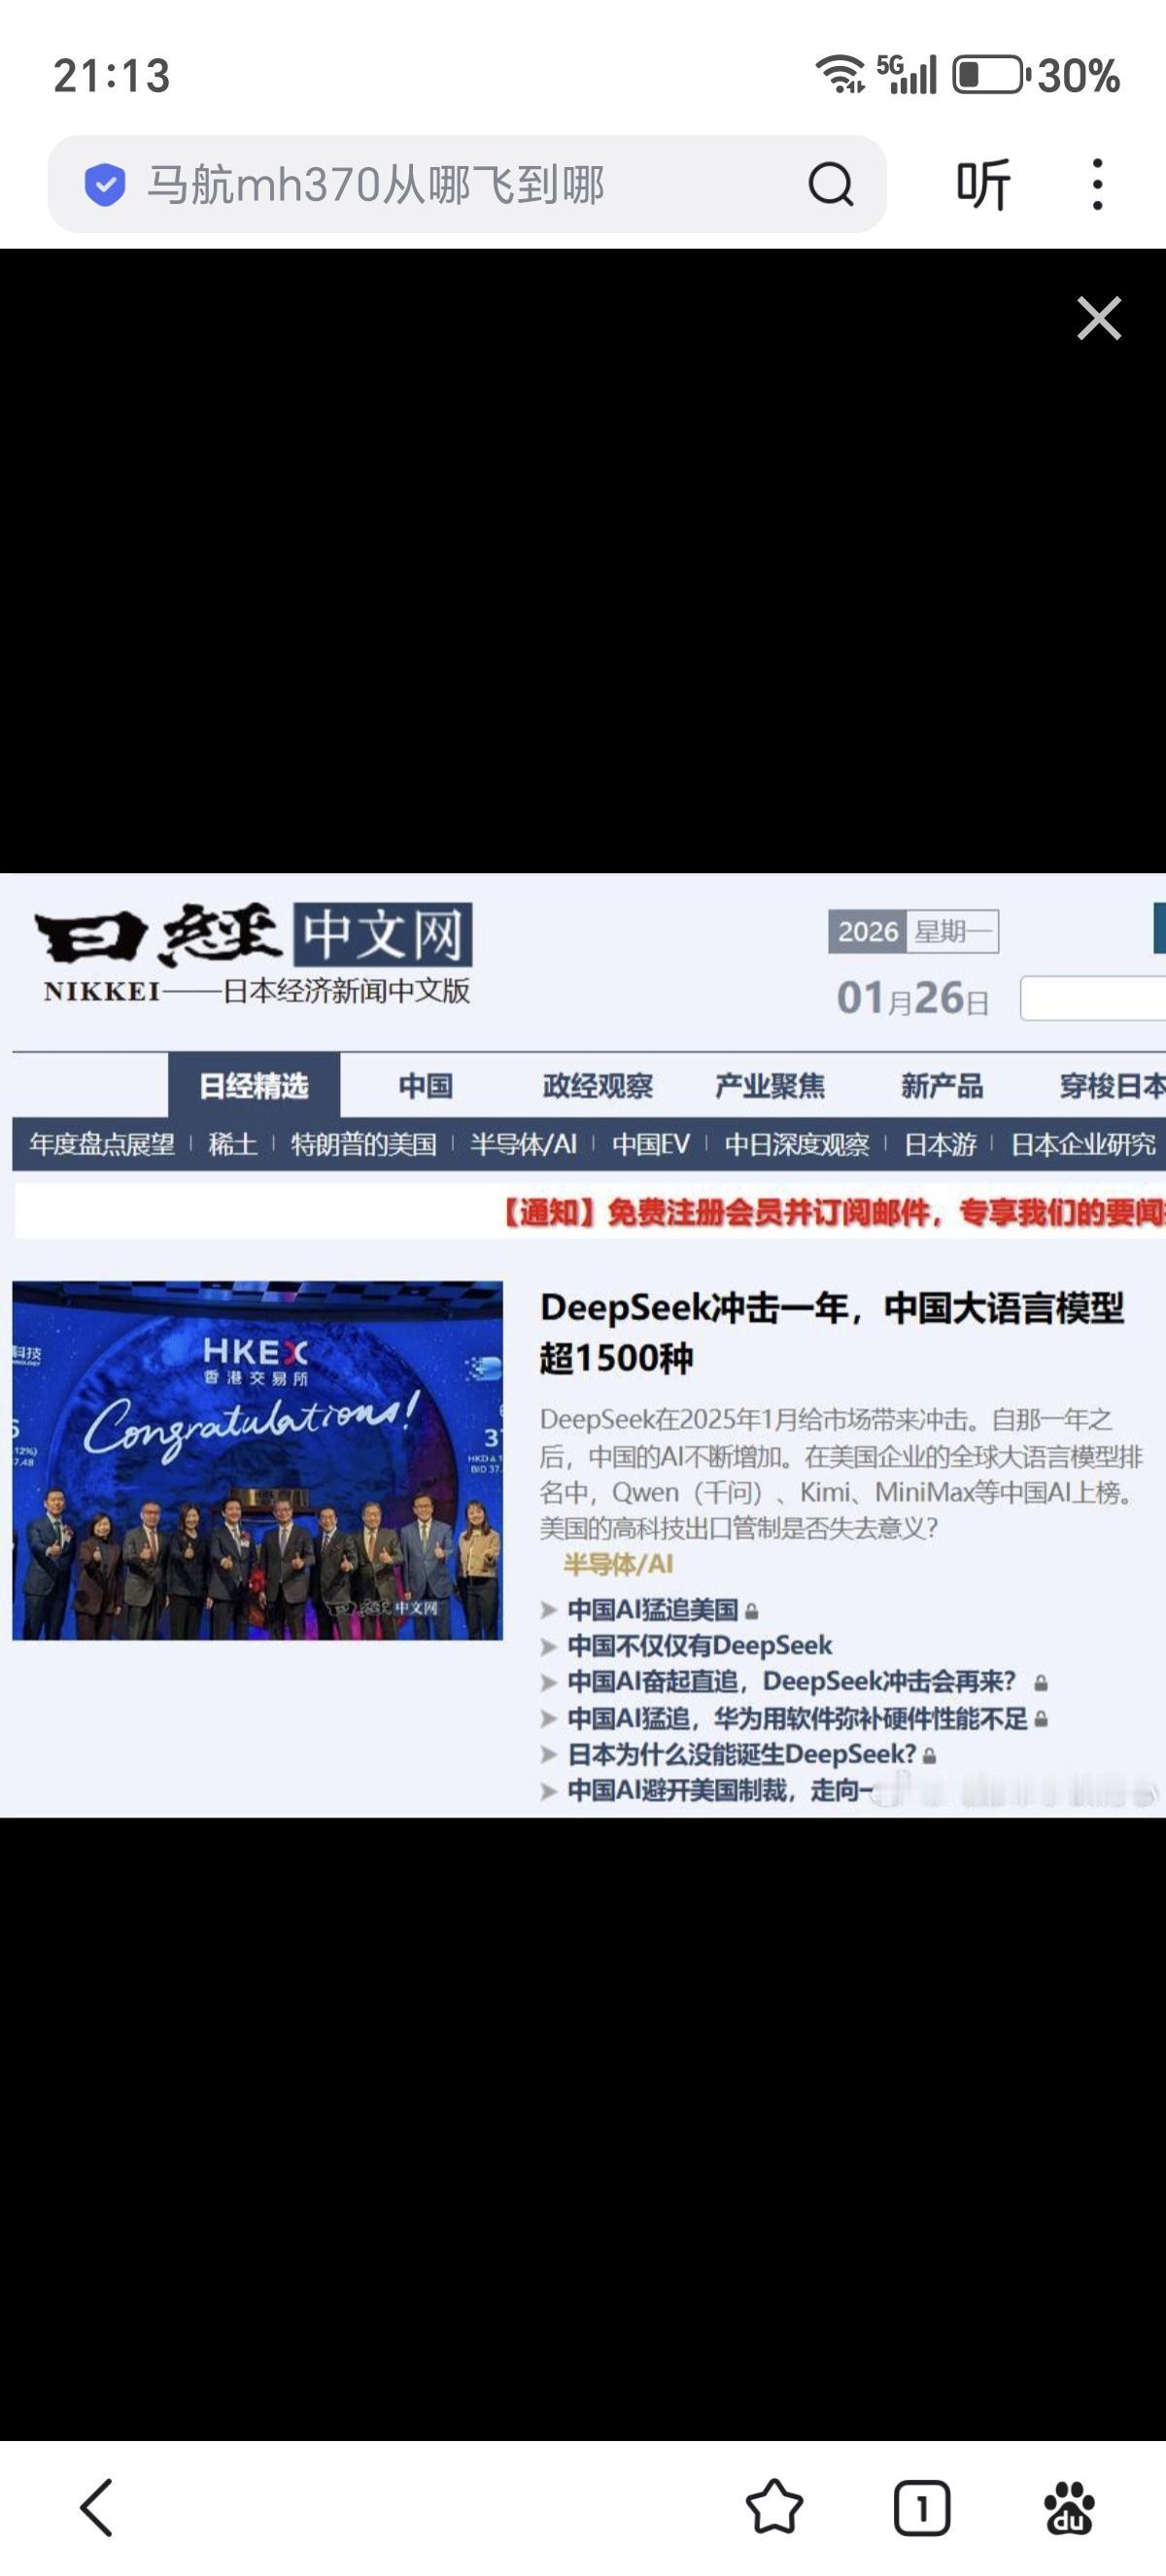Screen dimensions: 1166x2576
Task: Tap the 听 listen button
Action: click(x=983, y=184)
